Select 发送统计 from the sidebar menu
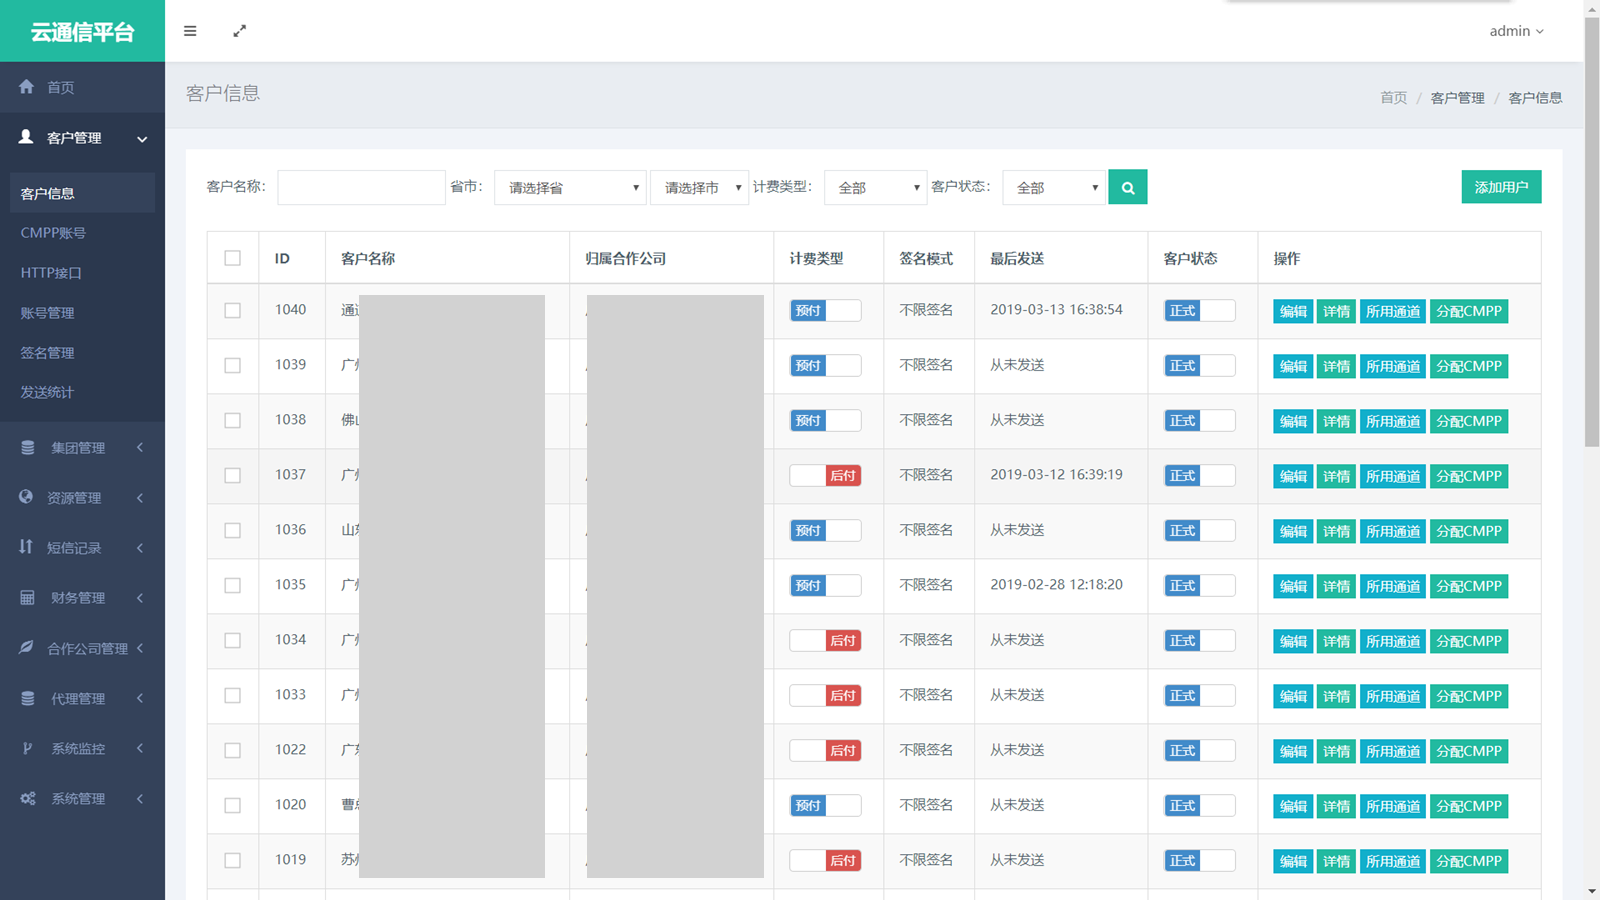Image resolution: width=1600 pixels, height=900 pixels. pos(47,392)
